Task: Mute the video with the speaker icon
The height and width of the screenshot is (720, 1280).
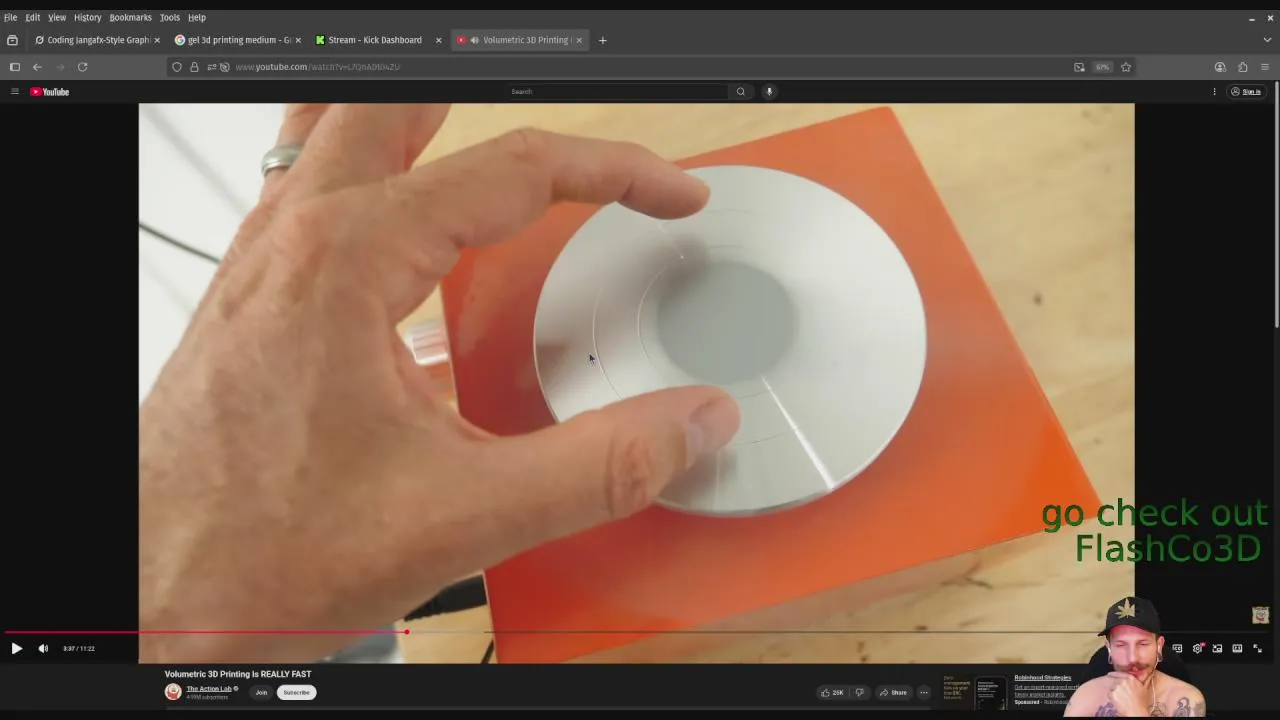Action: pos(43,648)
